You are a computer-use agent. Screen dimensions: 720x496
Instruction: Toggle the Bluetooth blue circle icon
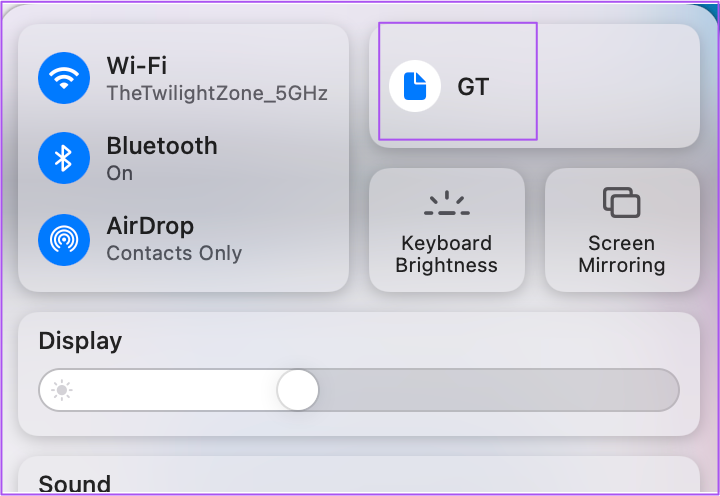[x=64, y=158]
